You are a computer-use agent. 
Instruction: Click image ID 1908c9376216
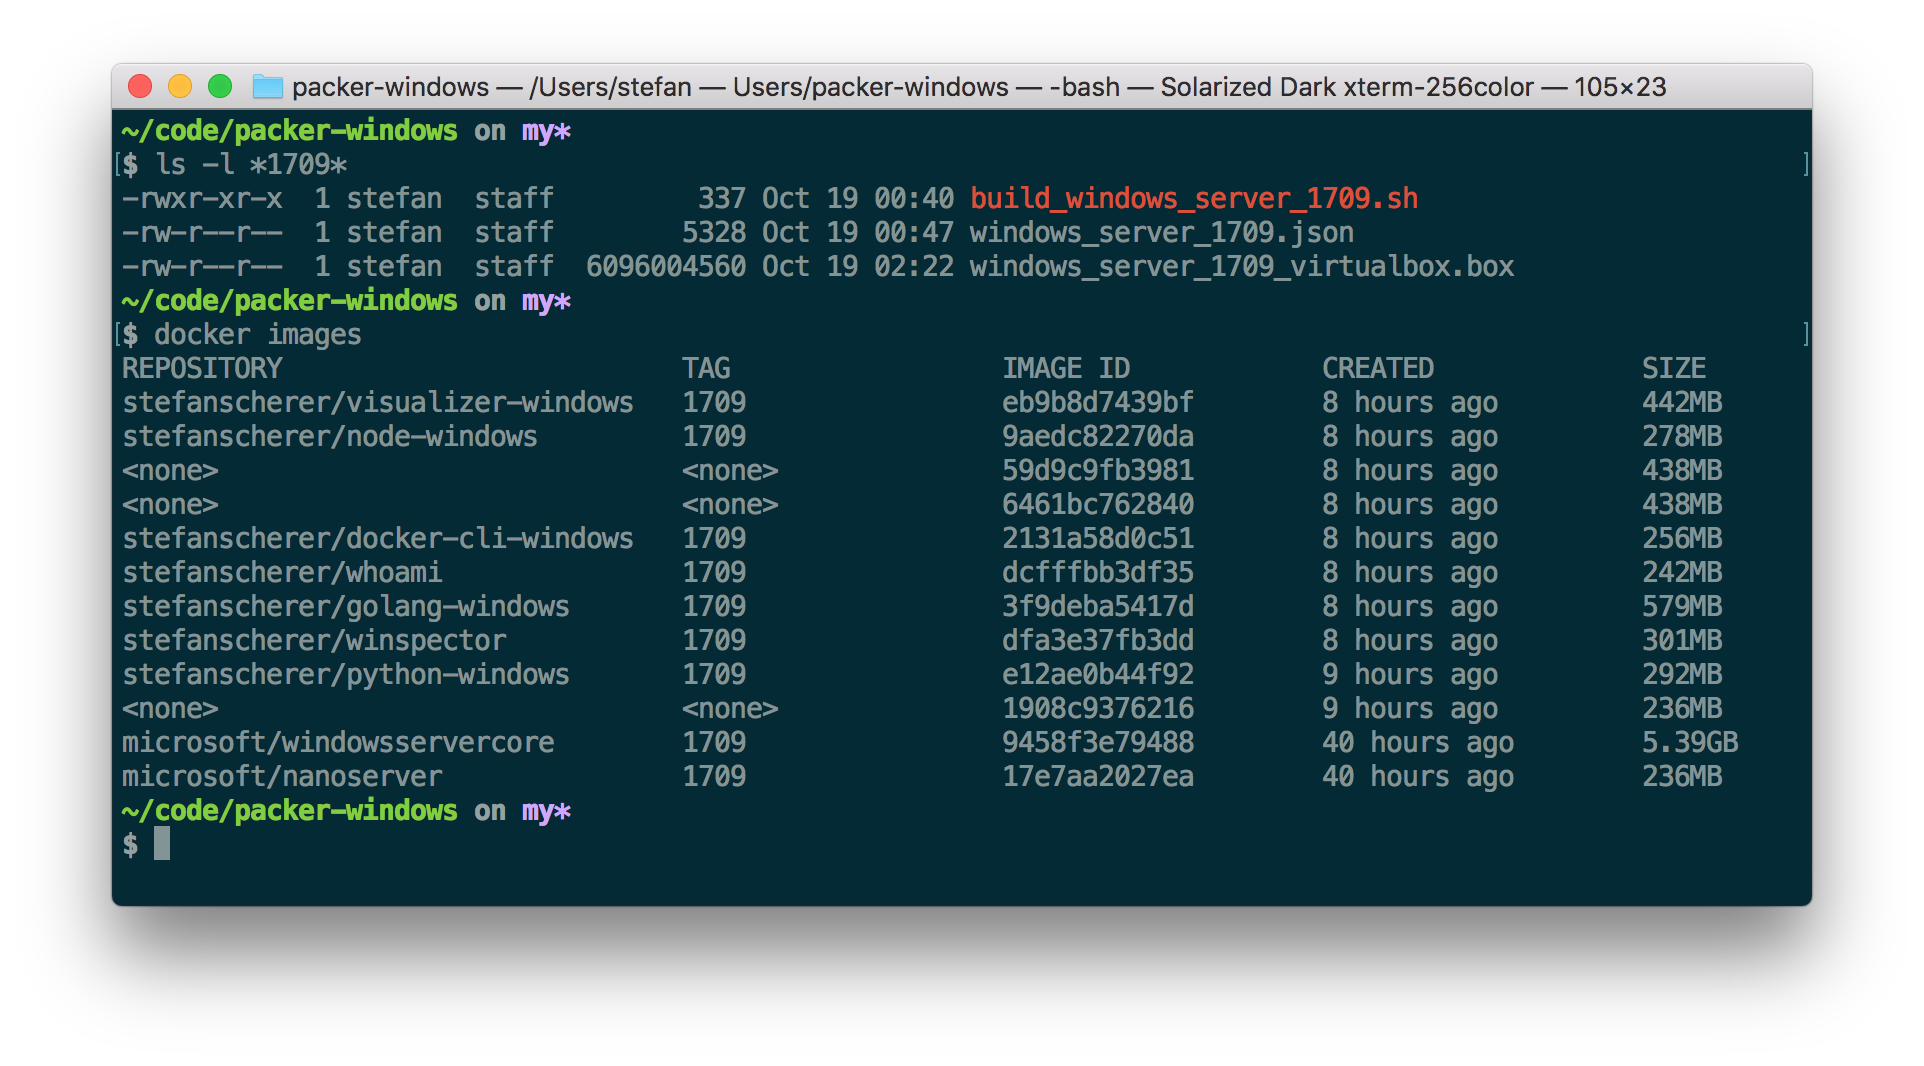[x=1098, y=709]
